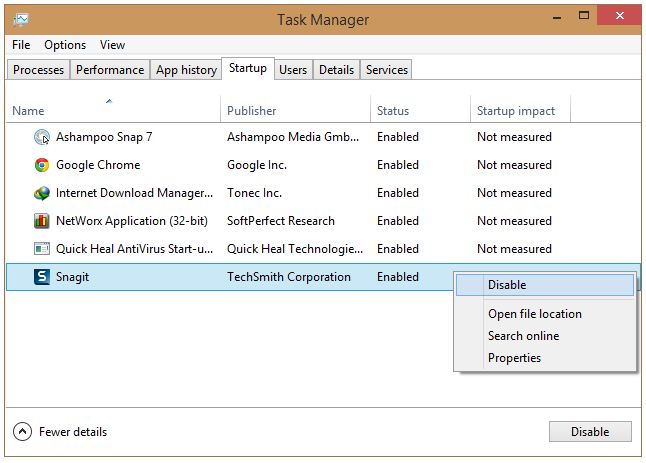Click the Fewer details label
The image size is (646, 463).
[x=73, y=432]
